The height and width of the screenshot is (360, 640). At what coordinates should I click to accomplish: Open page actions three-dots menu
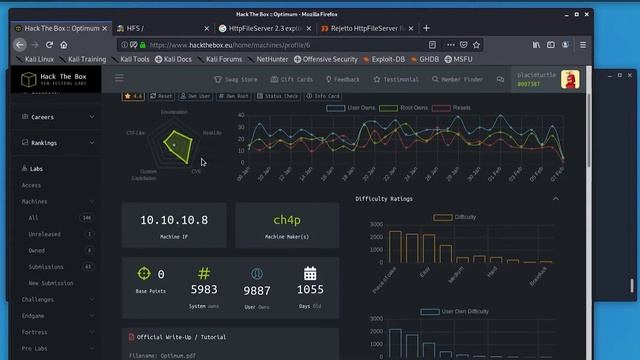451,45
